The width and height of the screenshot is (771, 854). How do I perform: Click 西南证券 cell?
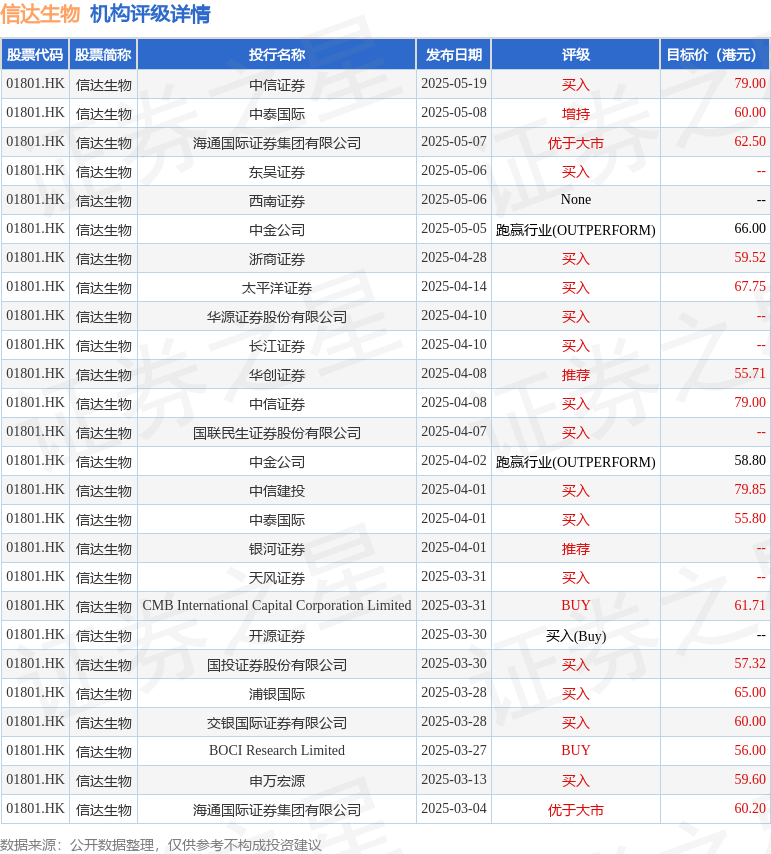point(277,200)
